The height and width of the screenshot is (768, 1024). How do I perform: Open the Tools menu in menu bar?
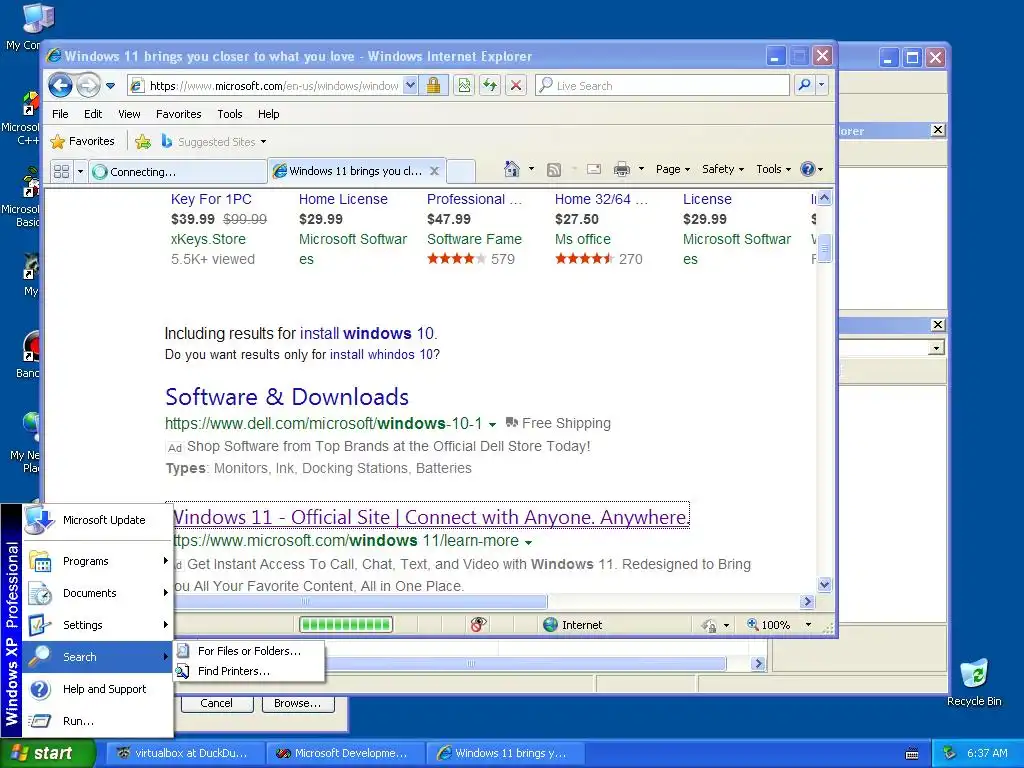(x=229, y=114)
